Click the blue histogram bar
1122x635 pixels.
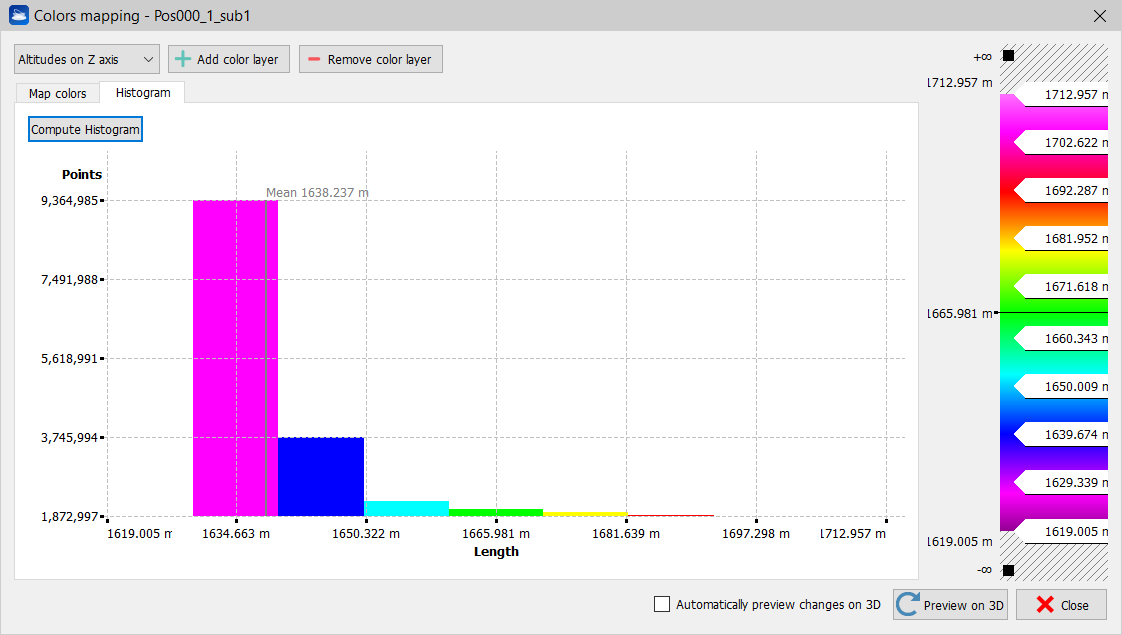[x=320, y=476]
